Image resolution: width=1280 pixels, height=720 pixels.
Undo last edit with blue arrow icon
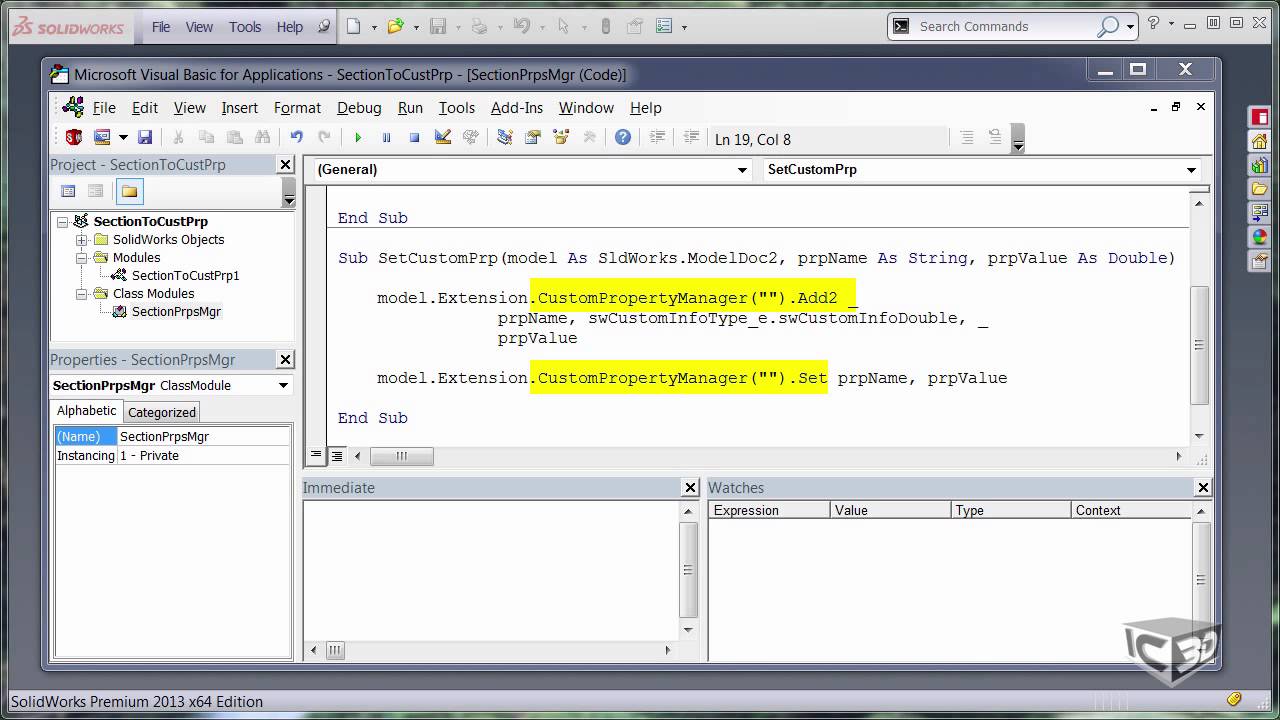pos(296,138)
